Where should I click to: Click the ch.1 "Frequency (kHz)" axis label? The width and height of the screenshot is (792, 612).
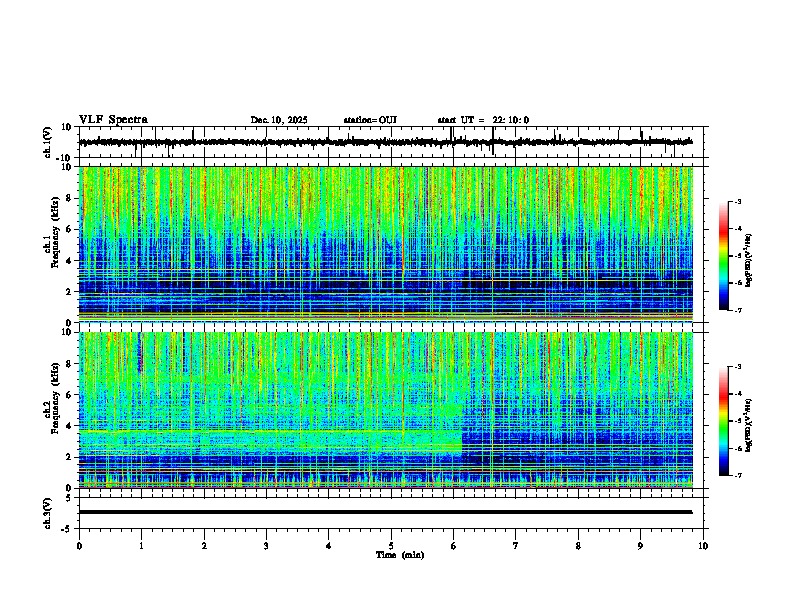point(55,233)
